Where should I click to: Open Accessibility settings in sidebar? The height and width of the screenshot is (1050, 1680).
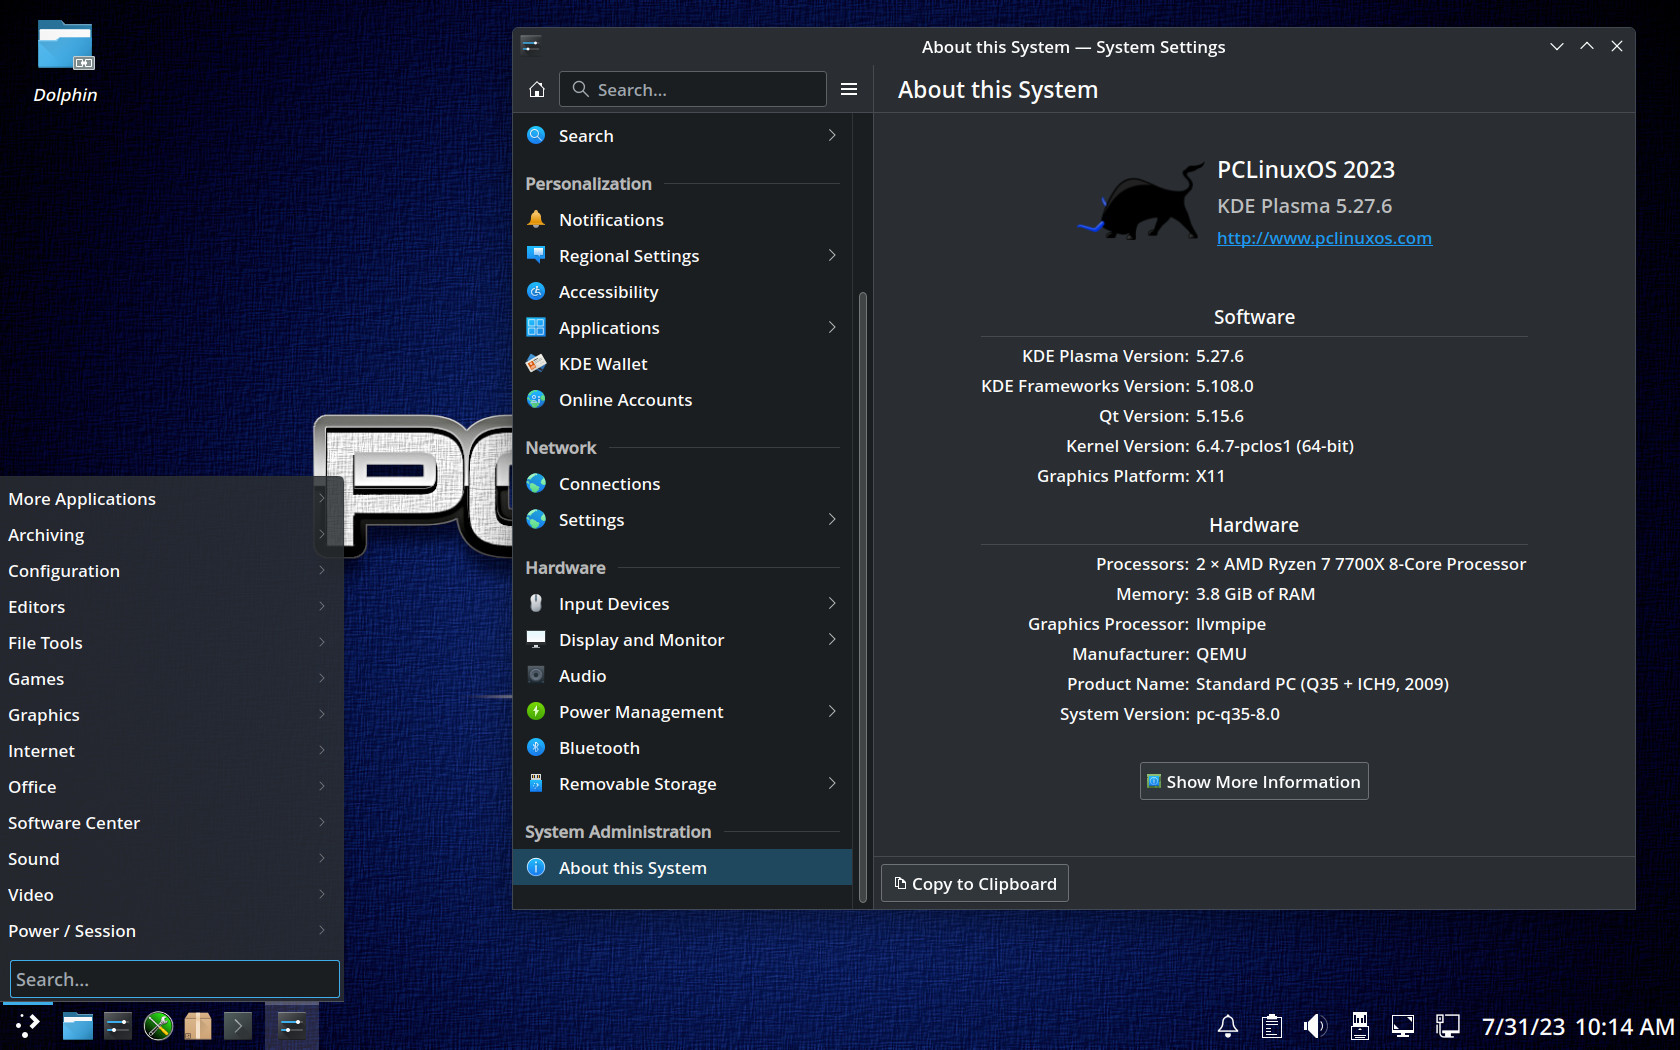coord(682,292)
